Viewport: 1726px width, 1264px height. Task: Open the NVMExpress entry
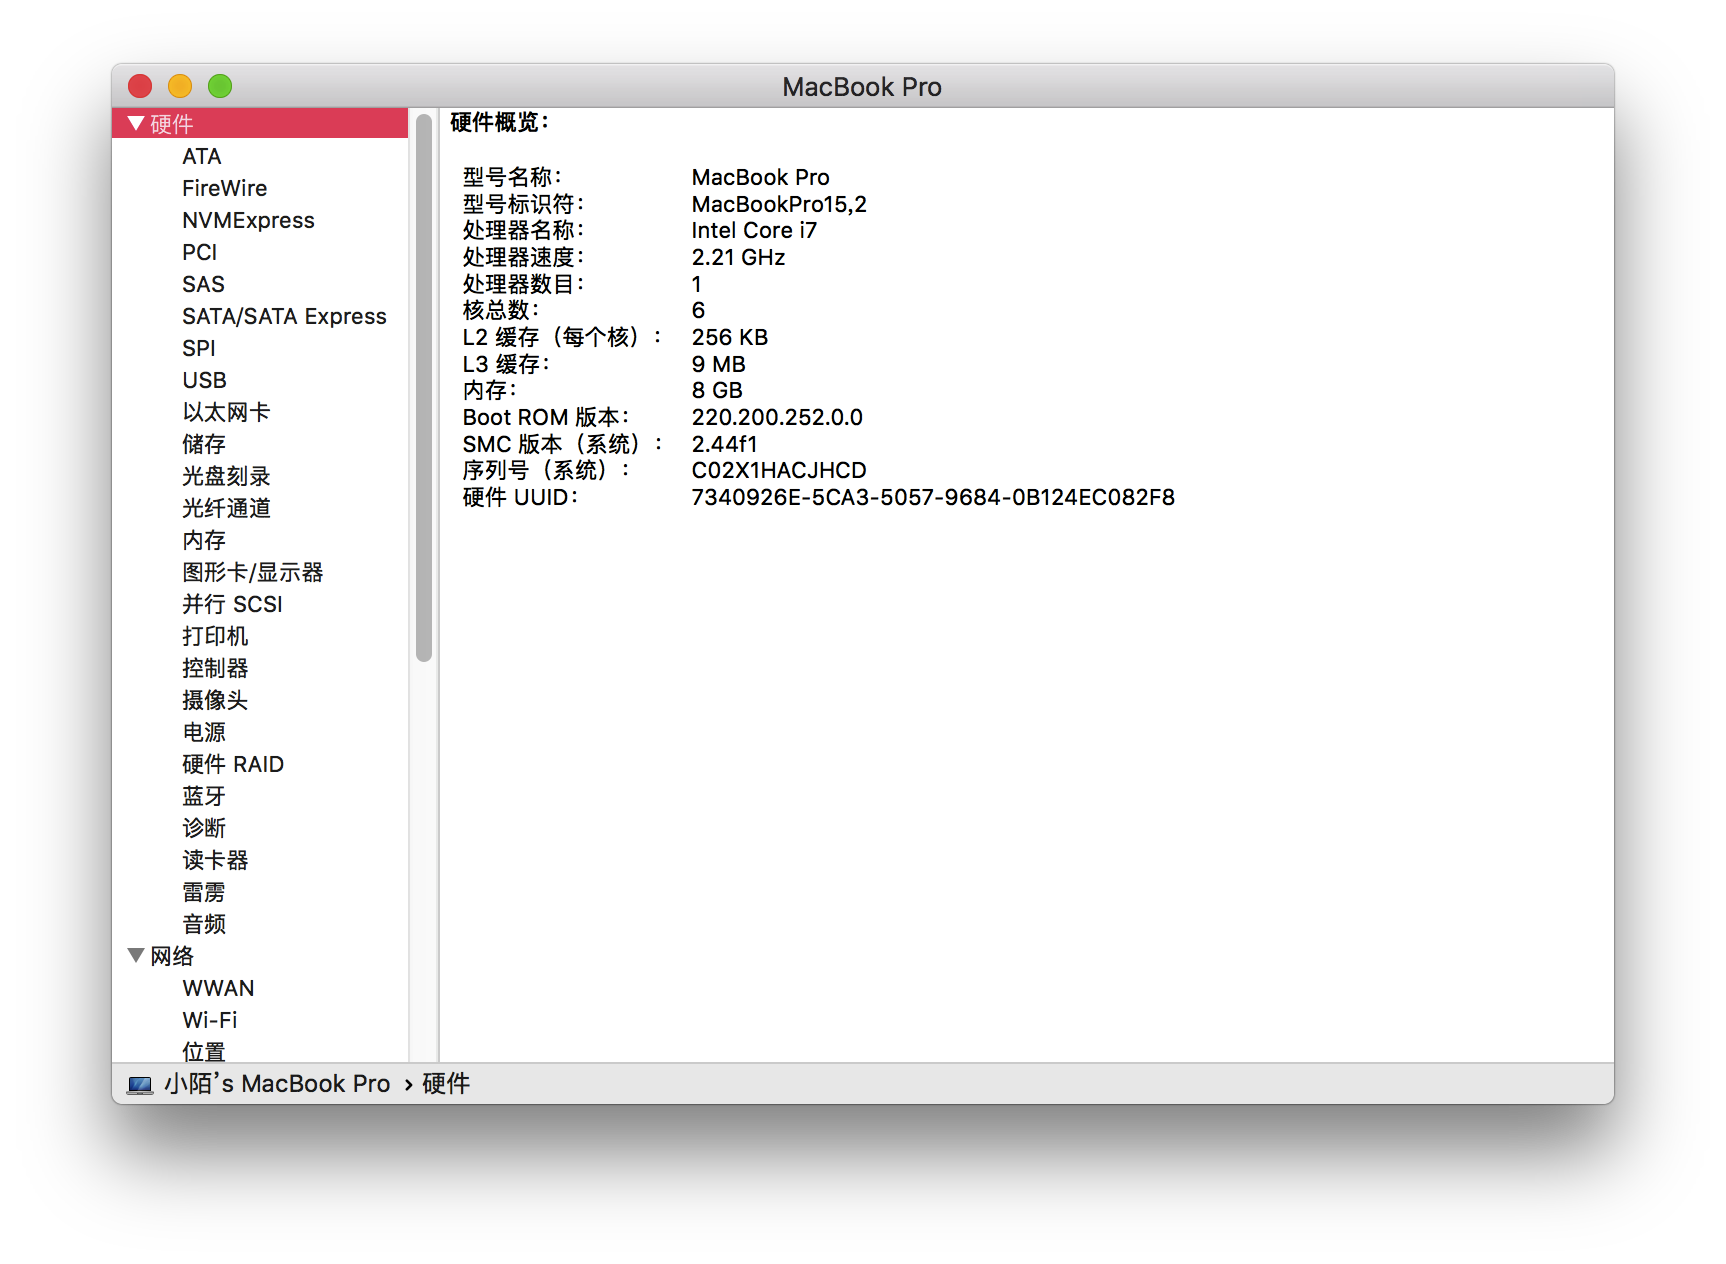click(248, 220)
